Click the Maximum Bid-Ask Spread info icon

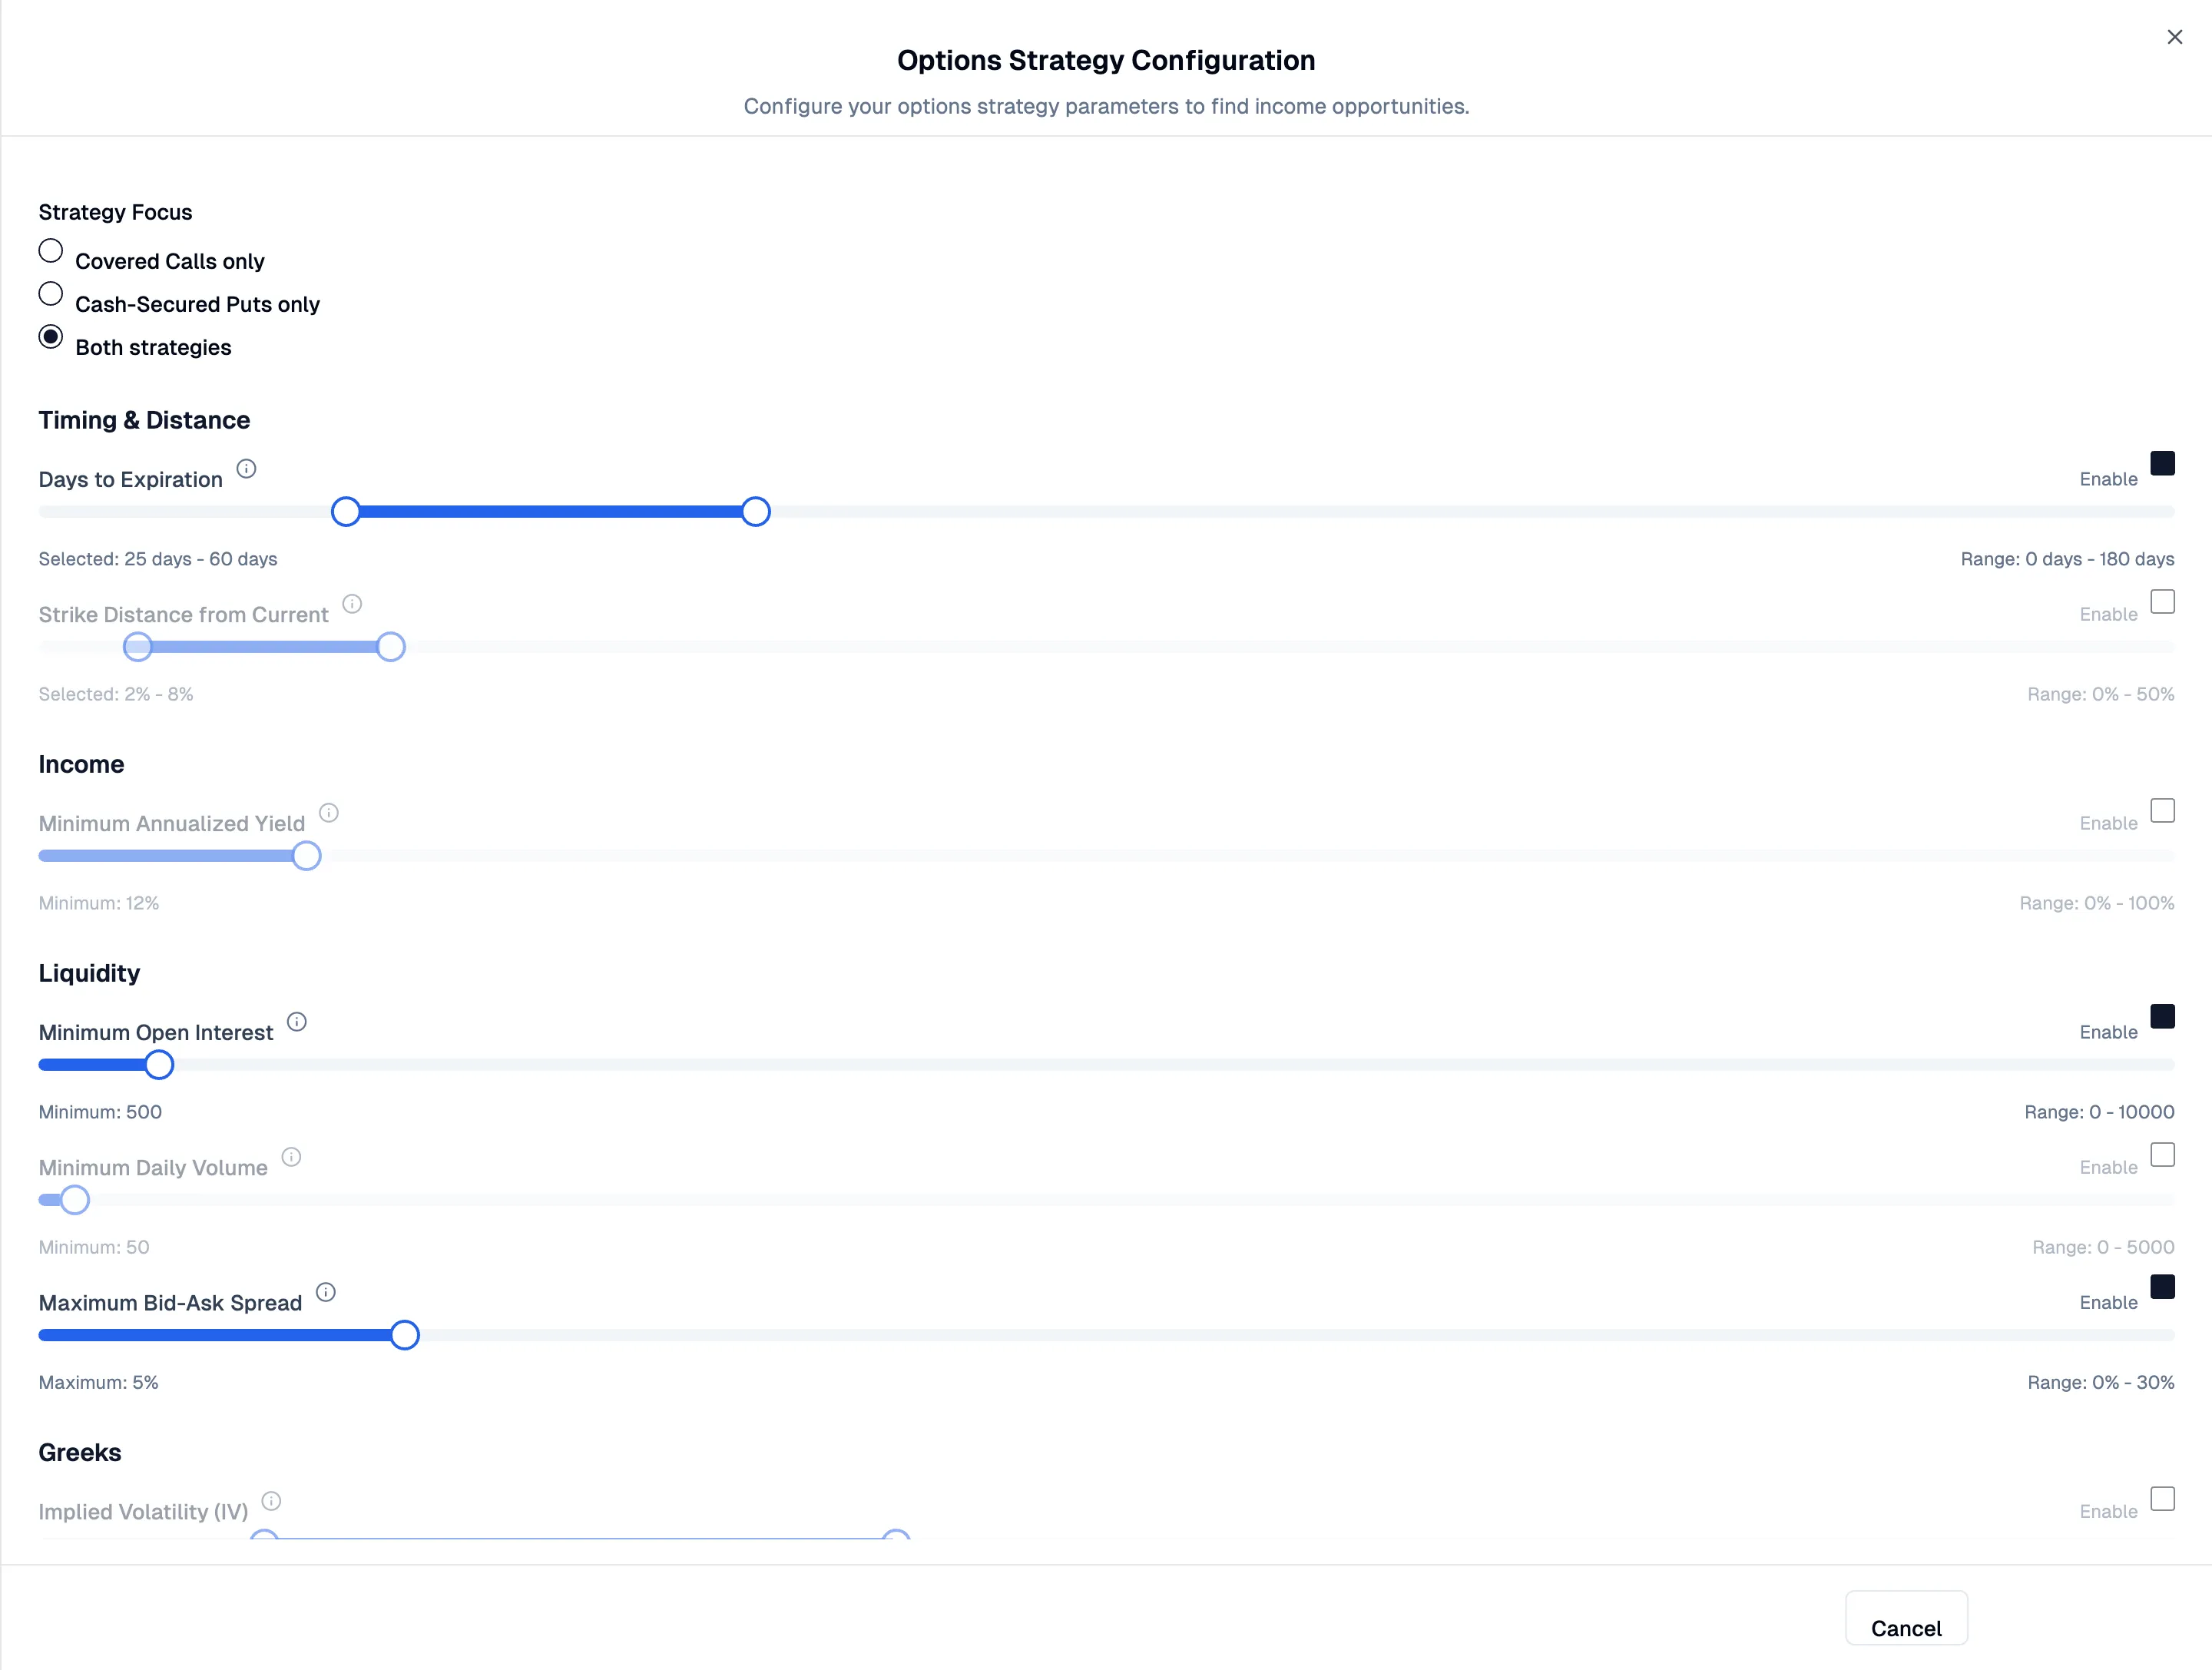click(326, 1291)
